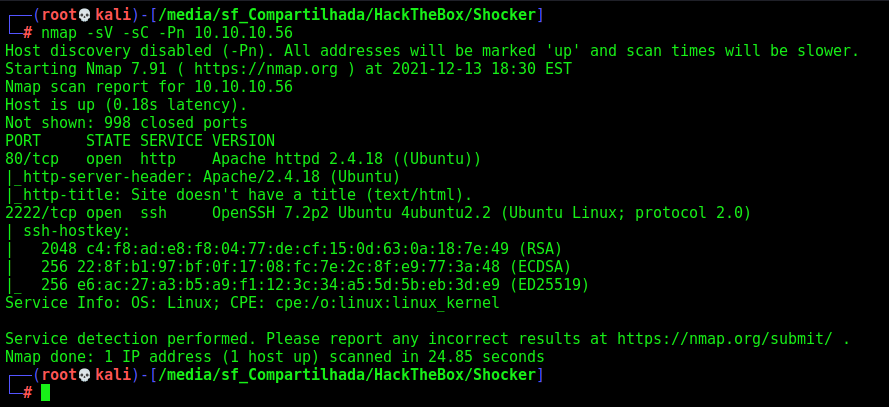Click the skull icon in bottom prompt
Screen dimensions: 889x407
pyautogui.click(x=85, y=375)
